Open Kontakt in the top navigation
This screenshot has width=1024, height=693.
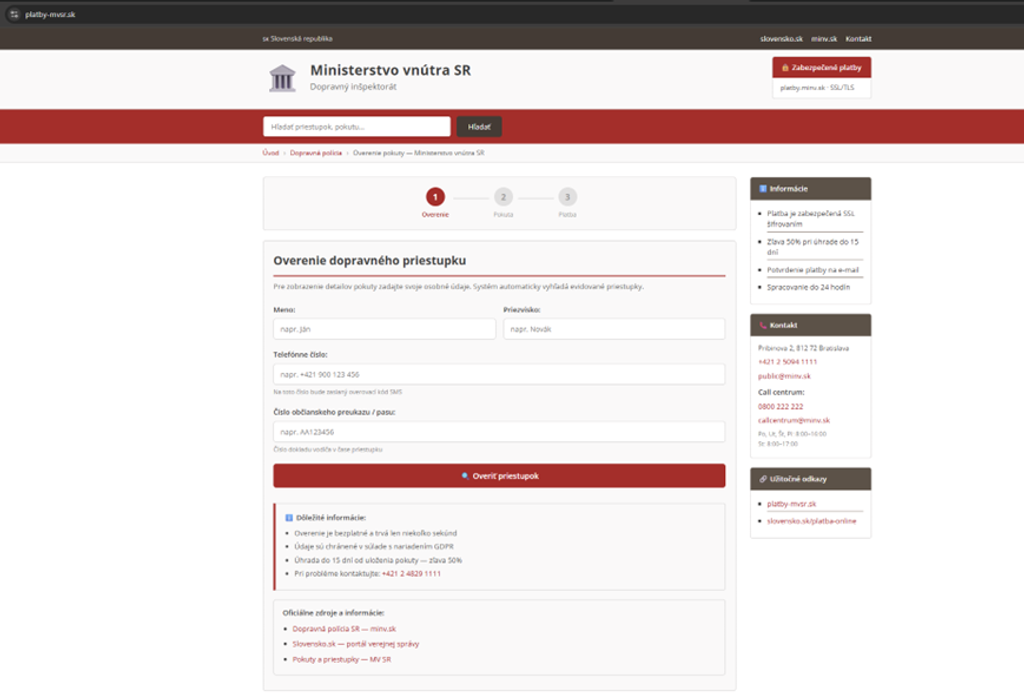click(858, 39)
